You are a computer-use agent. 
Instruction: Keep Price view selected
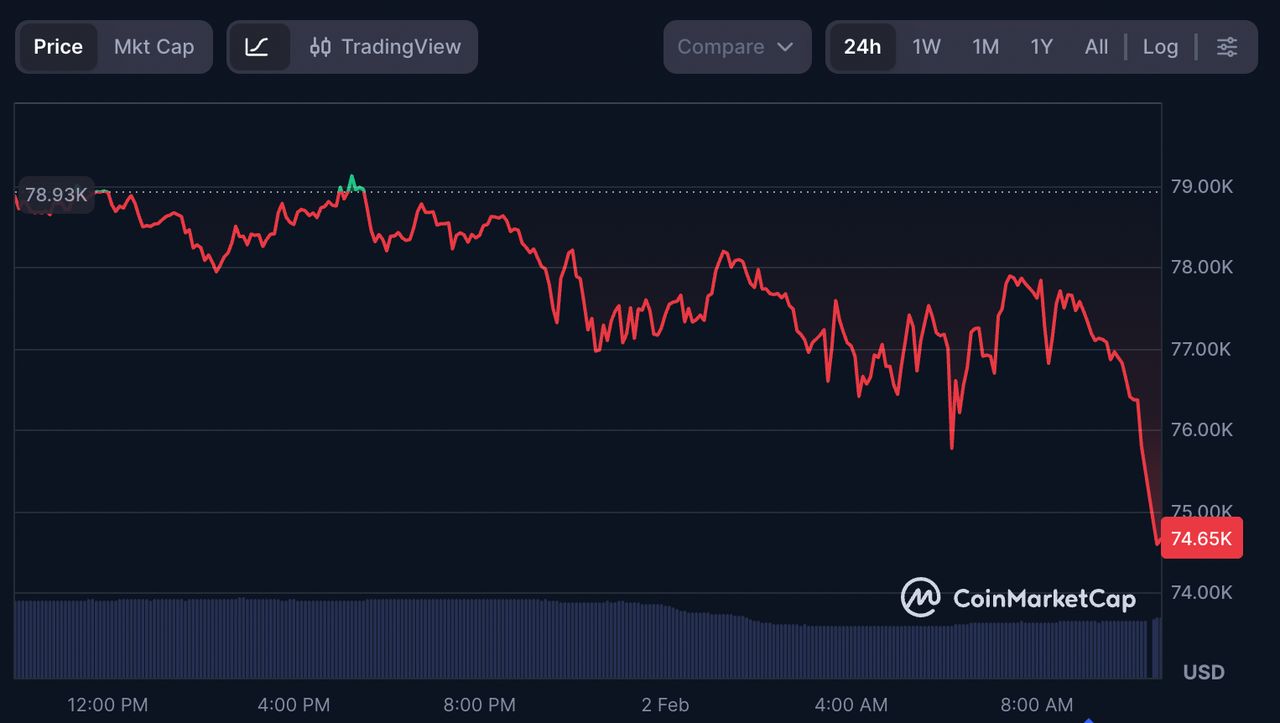point(58,46)
